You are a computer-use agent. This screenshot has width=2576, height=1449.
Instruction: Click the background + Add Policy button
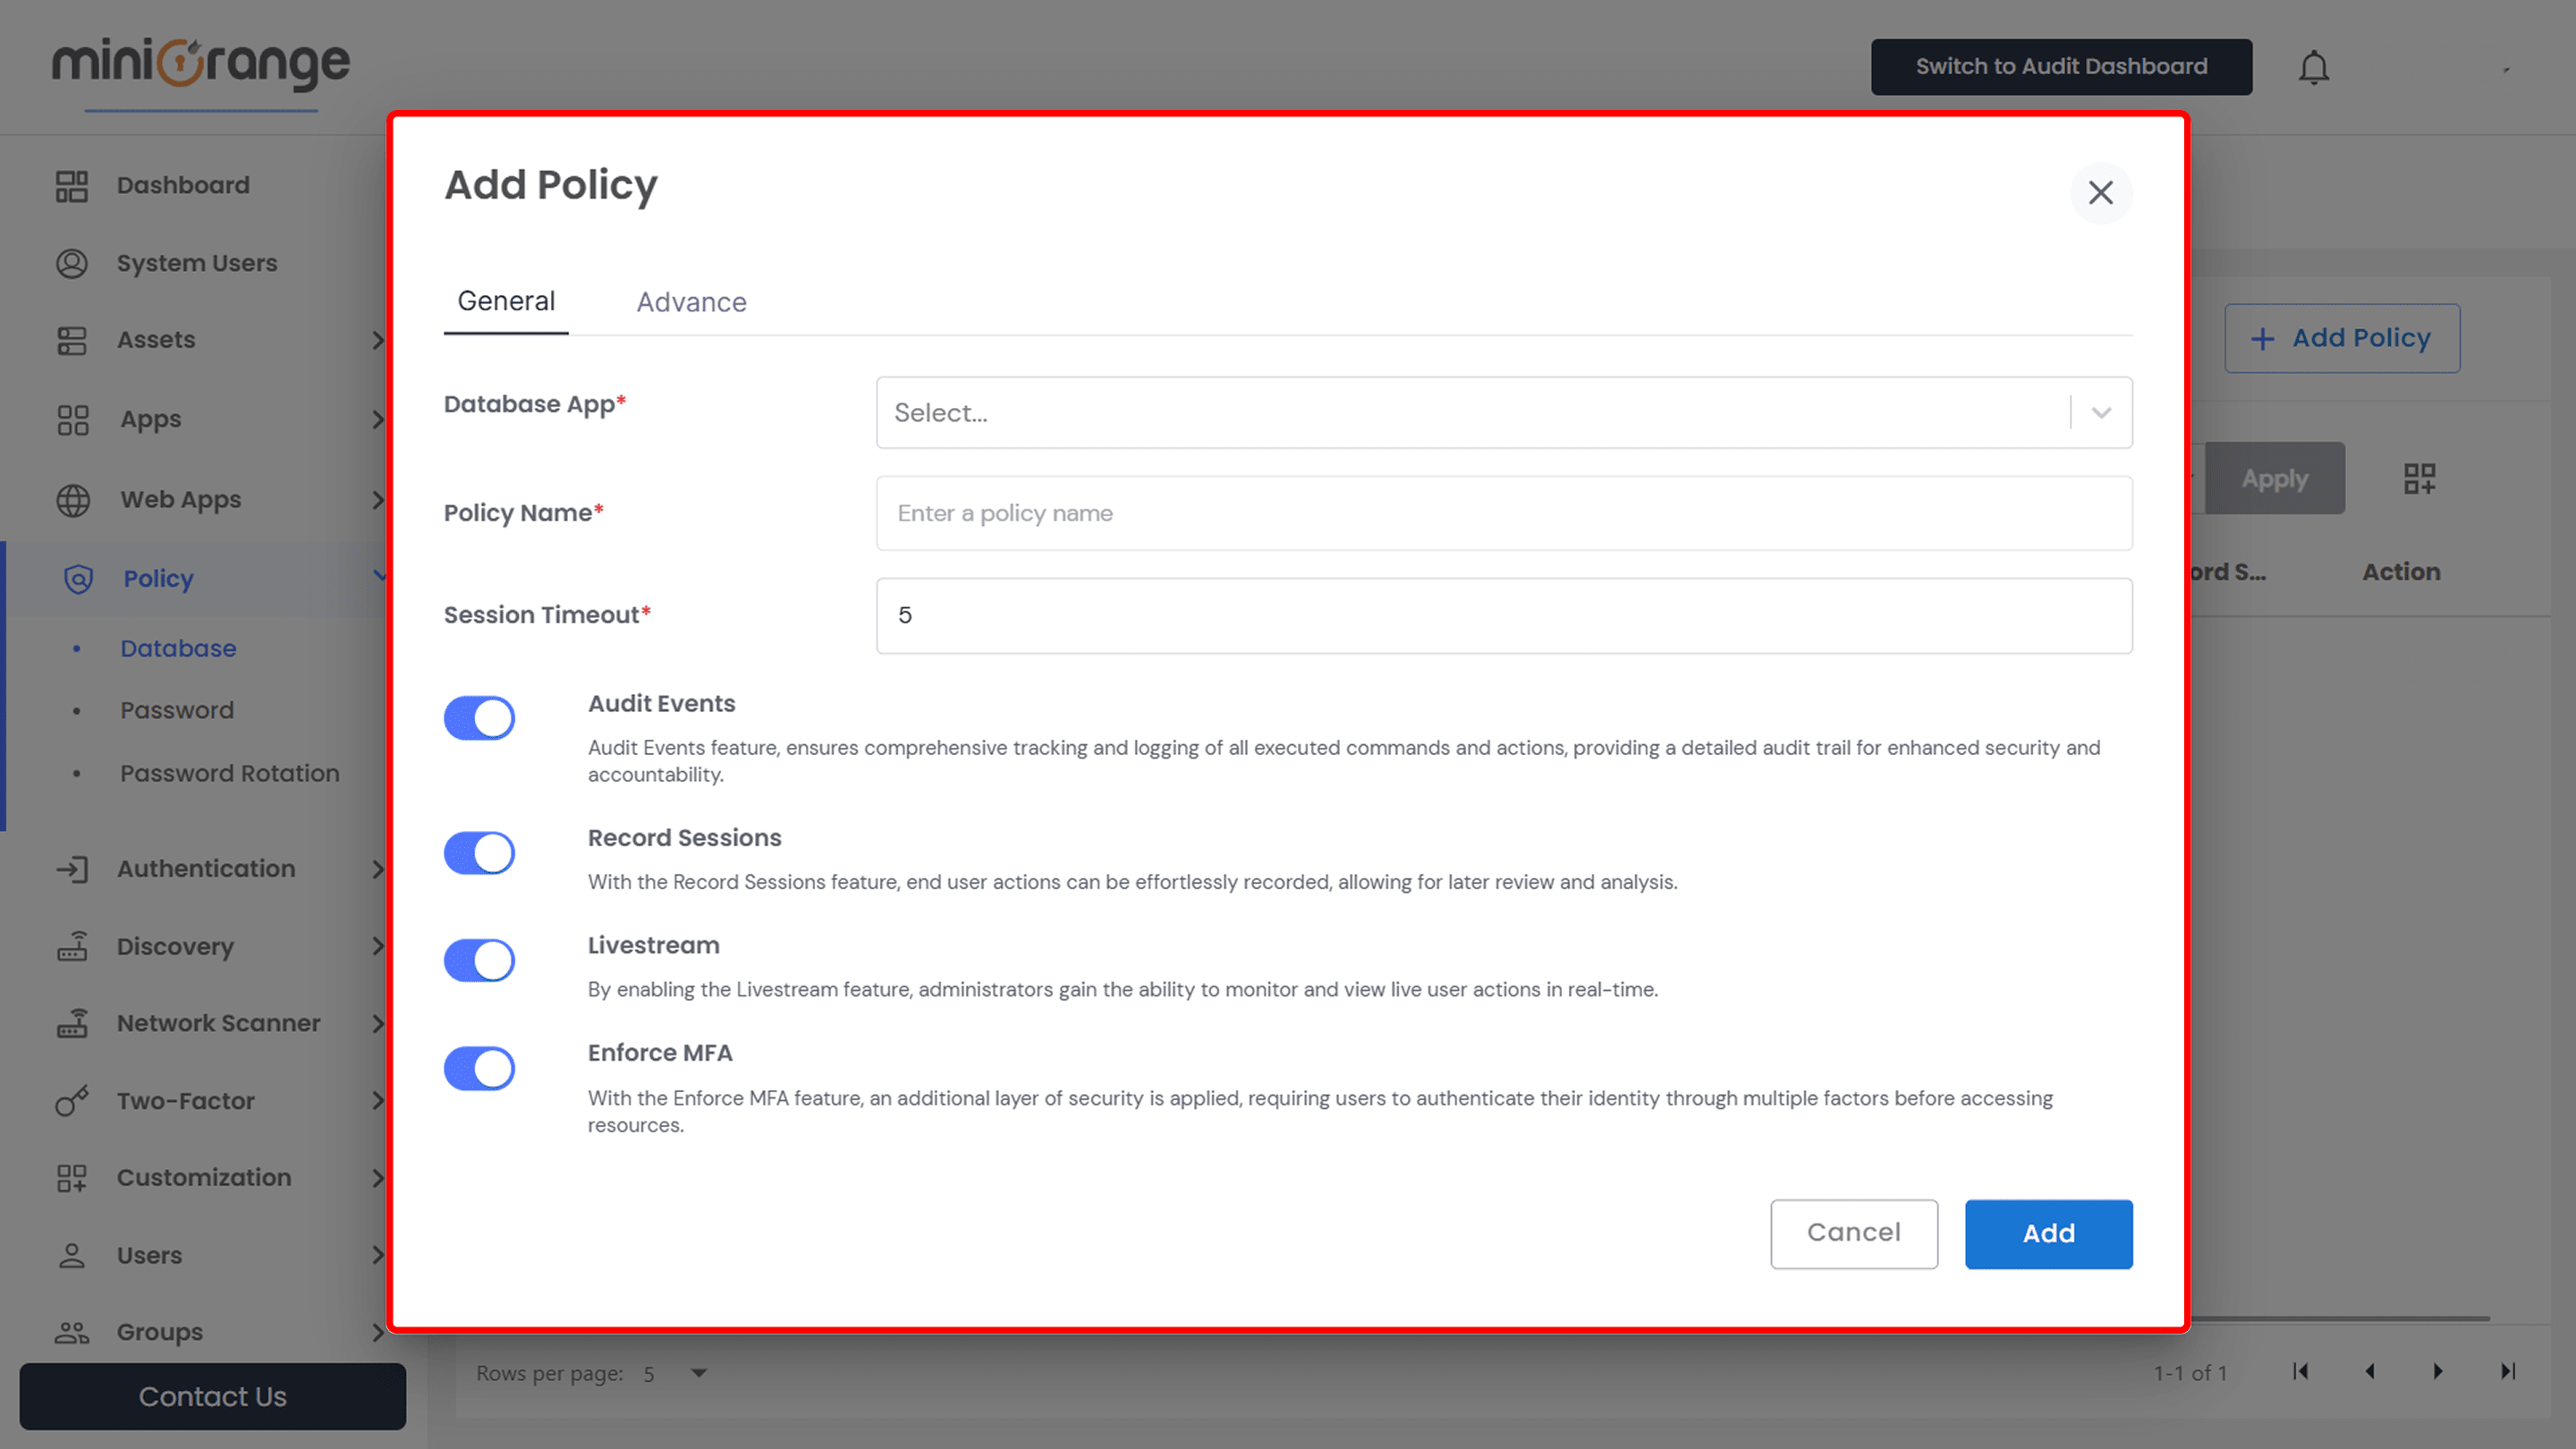click(2341, 338)
